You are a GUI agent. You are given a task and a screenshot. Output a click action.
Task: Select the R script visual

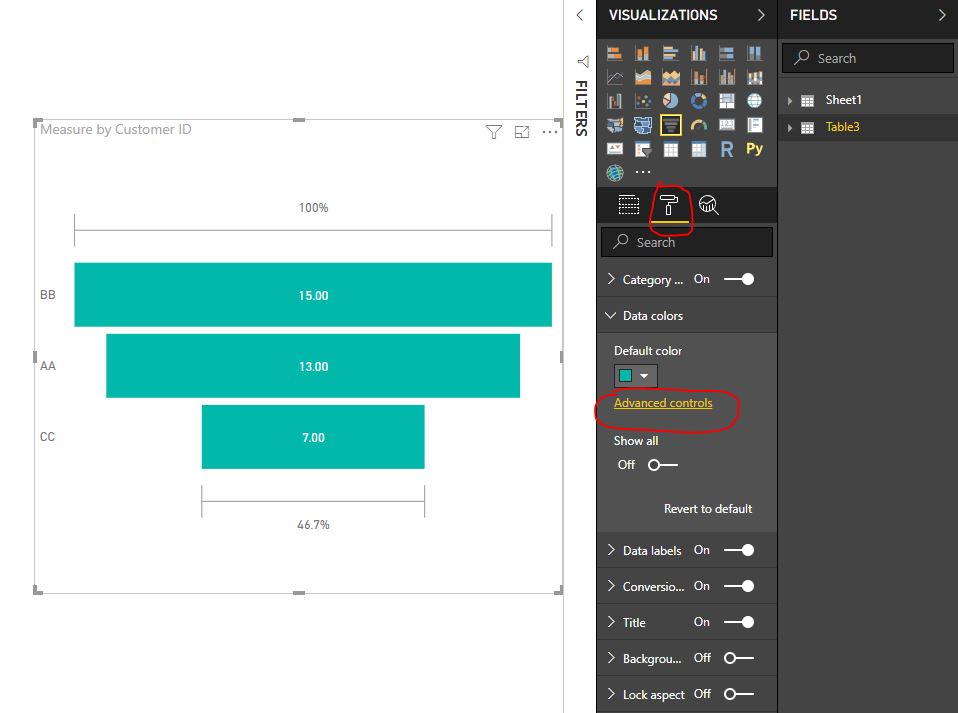[x=726, y=149]
